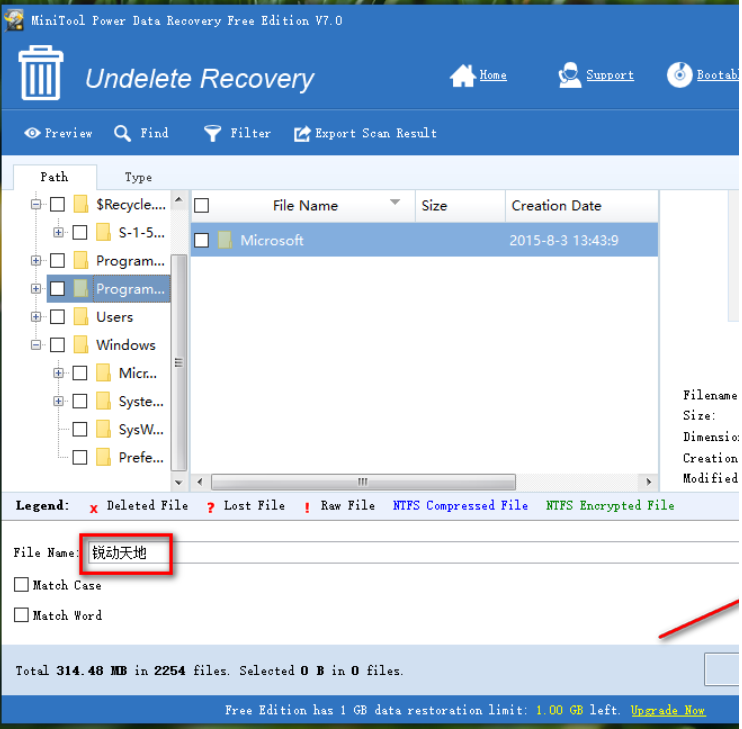
Task: Click the Filter funnel icon
Action: [212, 133]
